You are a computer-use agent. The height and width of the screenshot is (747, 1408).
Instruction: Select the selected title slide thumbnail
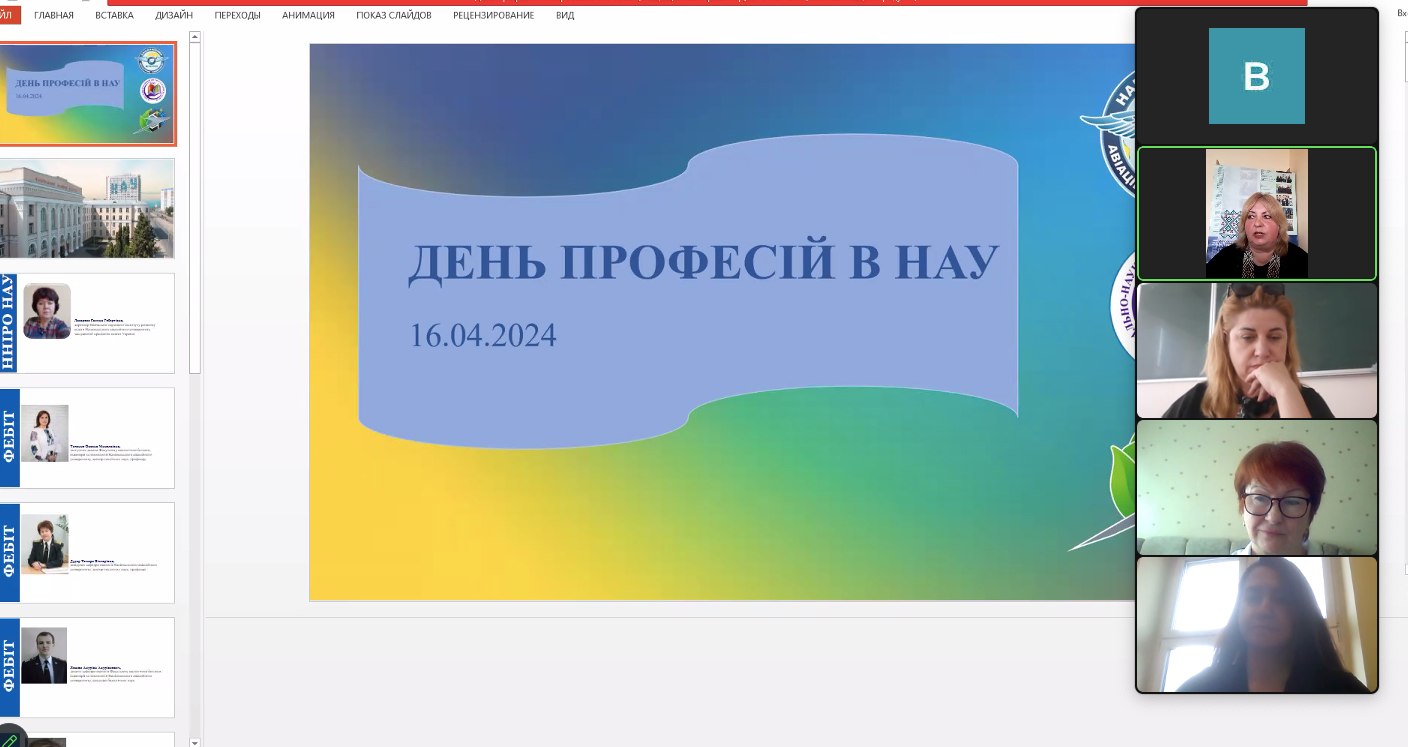pyautogui.click(x=88, y=94)
